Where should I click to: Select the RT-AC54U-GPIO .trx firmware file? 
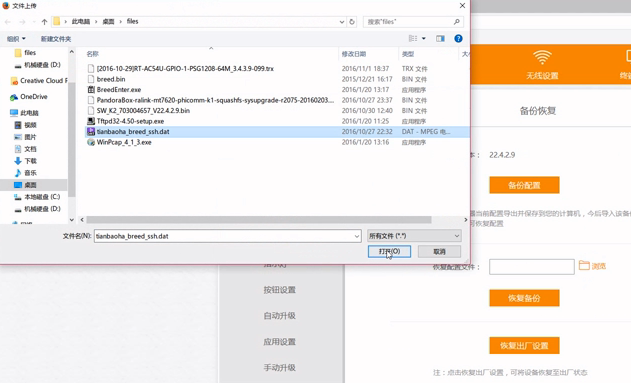[x=185, y=69]
